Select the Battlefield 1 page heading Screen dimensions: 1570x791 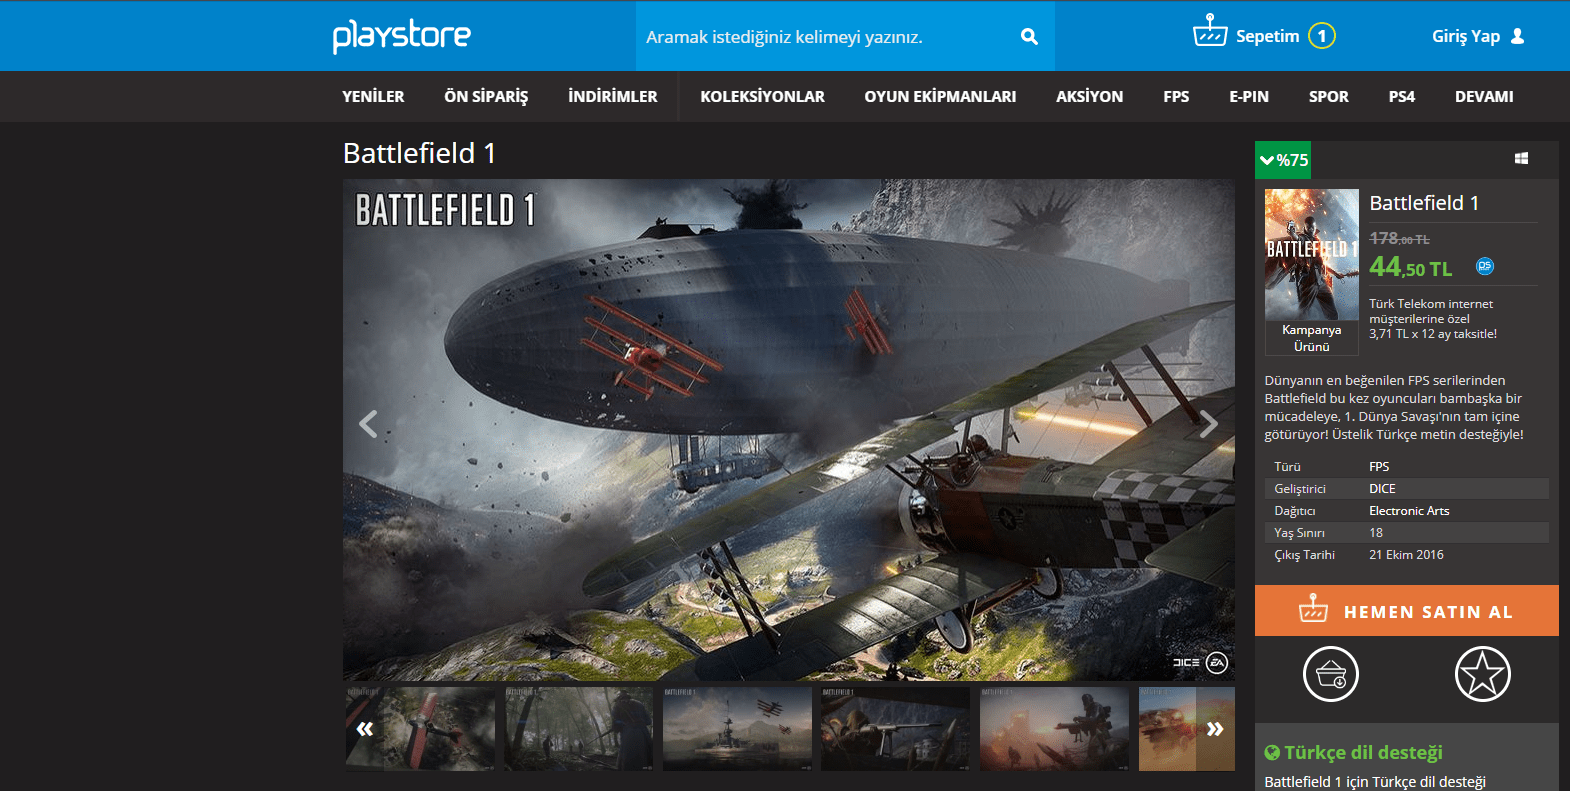[419, 153]
